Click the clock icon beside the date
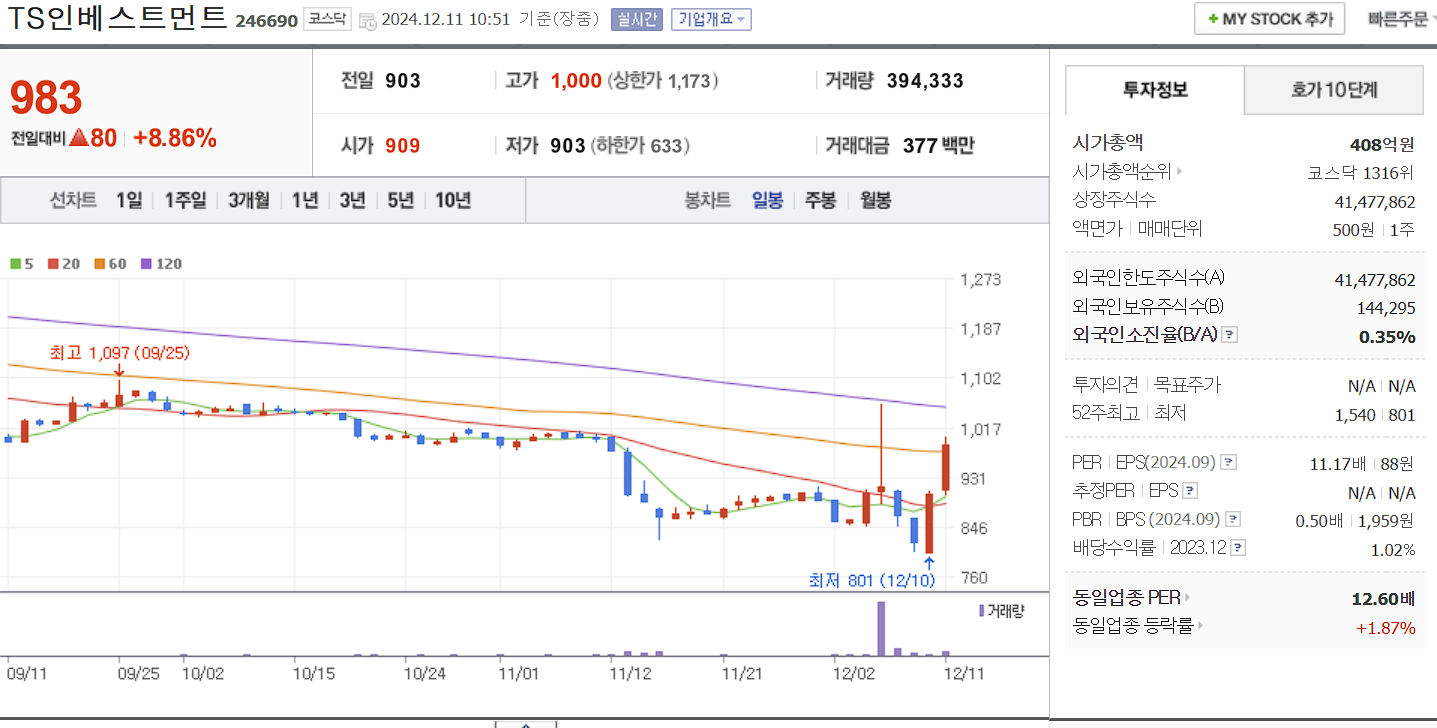 coord(366,17)
